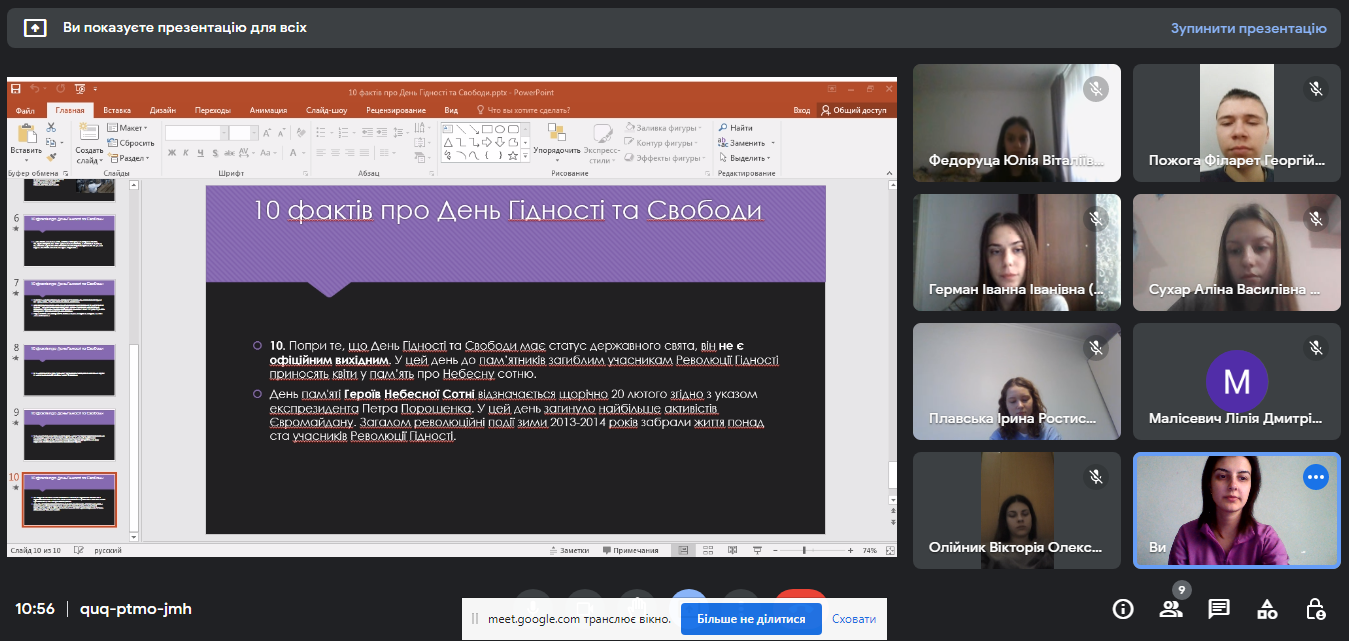Start slideshow icon in status bar
The height and width of the screenshot is (641, 1349).
point(757,550)
